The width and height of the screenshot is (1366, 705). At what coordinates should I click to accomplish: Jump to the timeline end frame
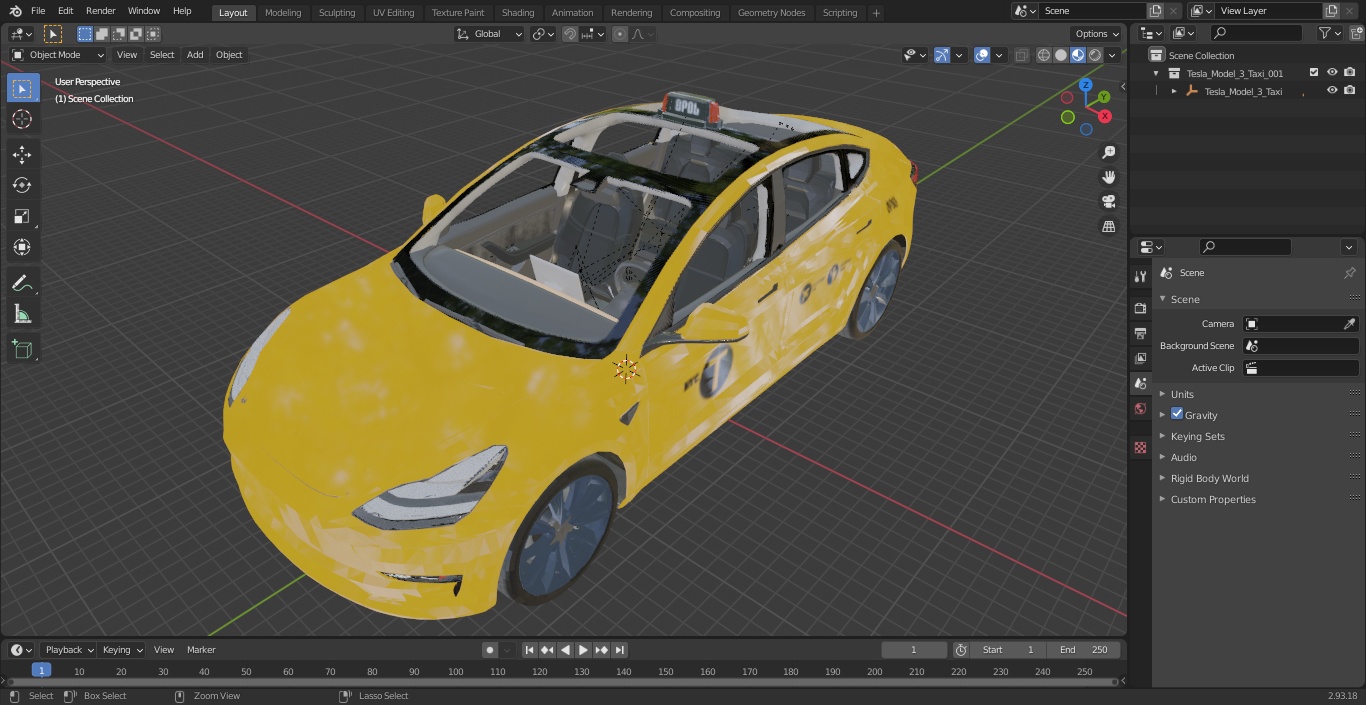[x=620, y=650]
